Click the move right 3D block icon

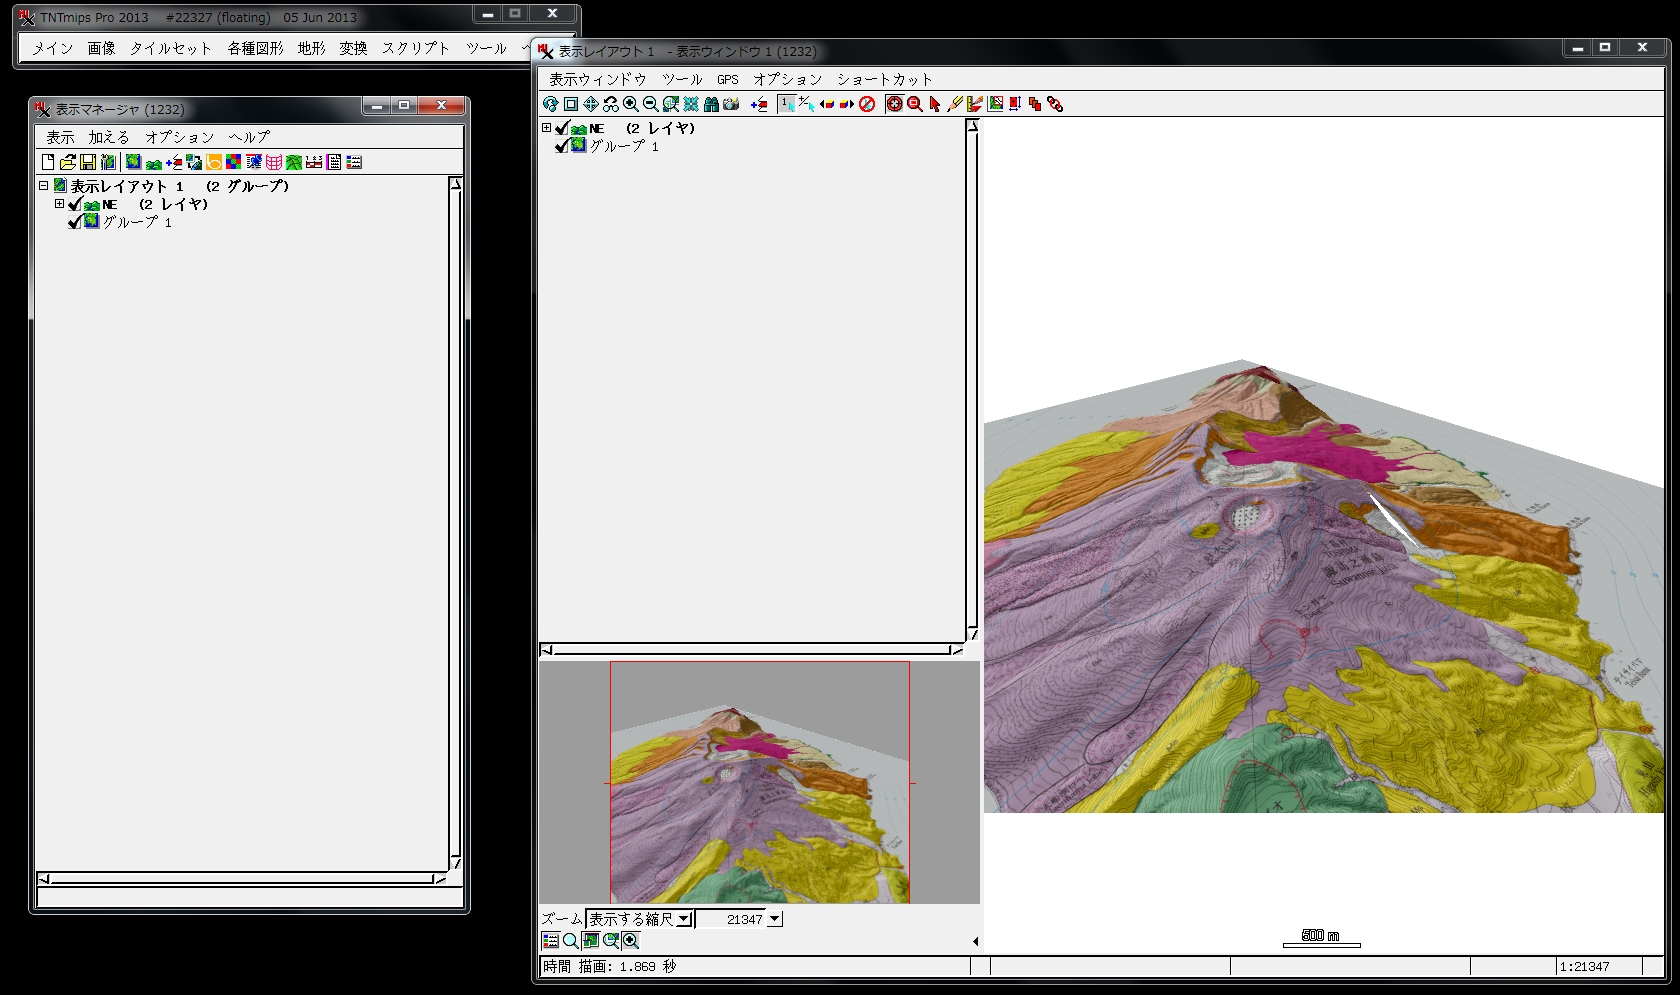[x=847, y=104]
